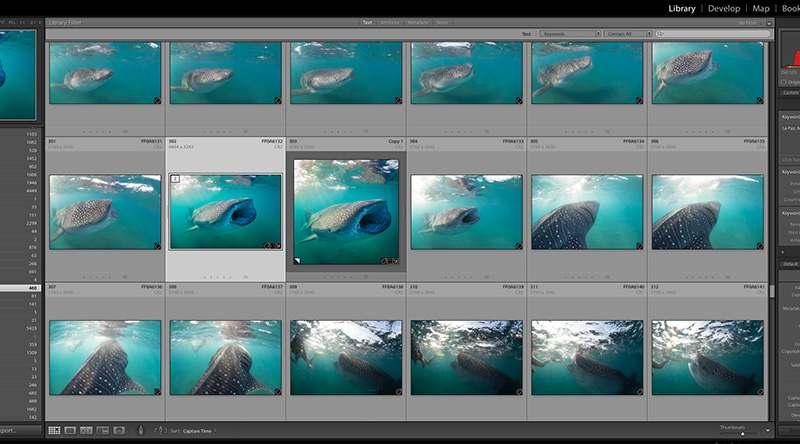Screen dimensions: 800x444
Task: Click in the Library Filter search field
Action: (715, 33)
